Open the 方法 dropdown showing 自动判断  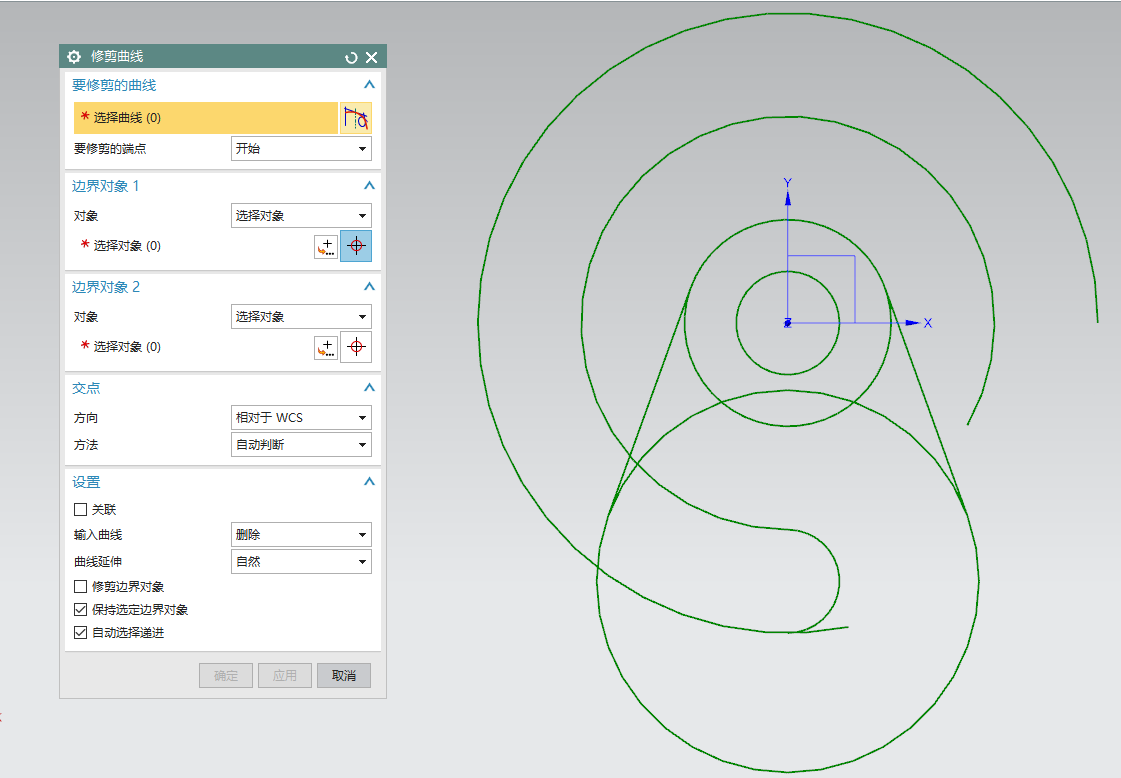(x=301, y=445)
